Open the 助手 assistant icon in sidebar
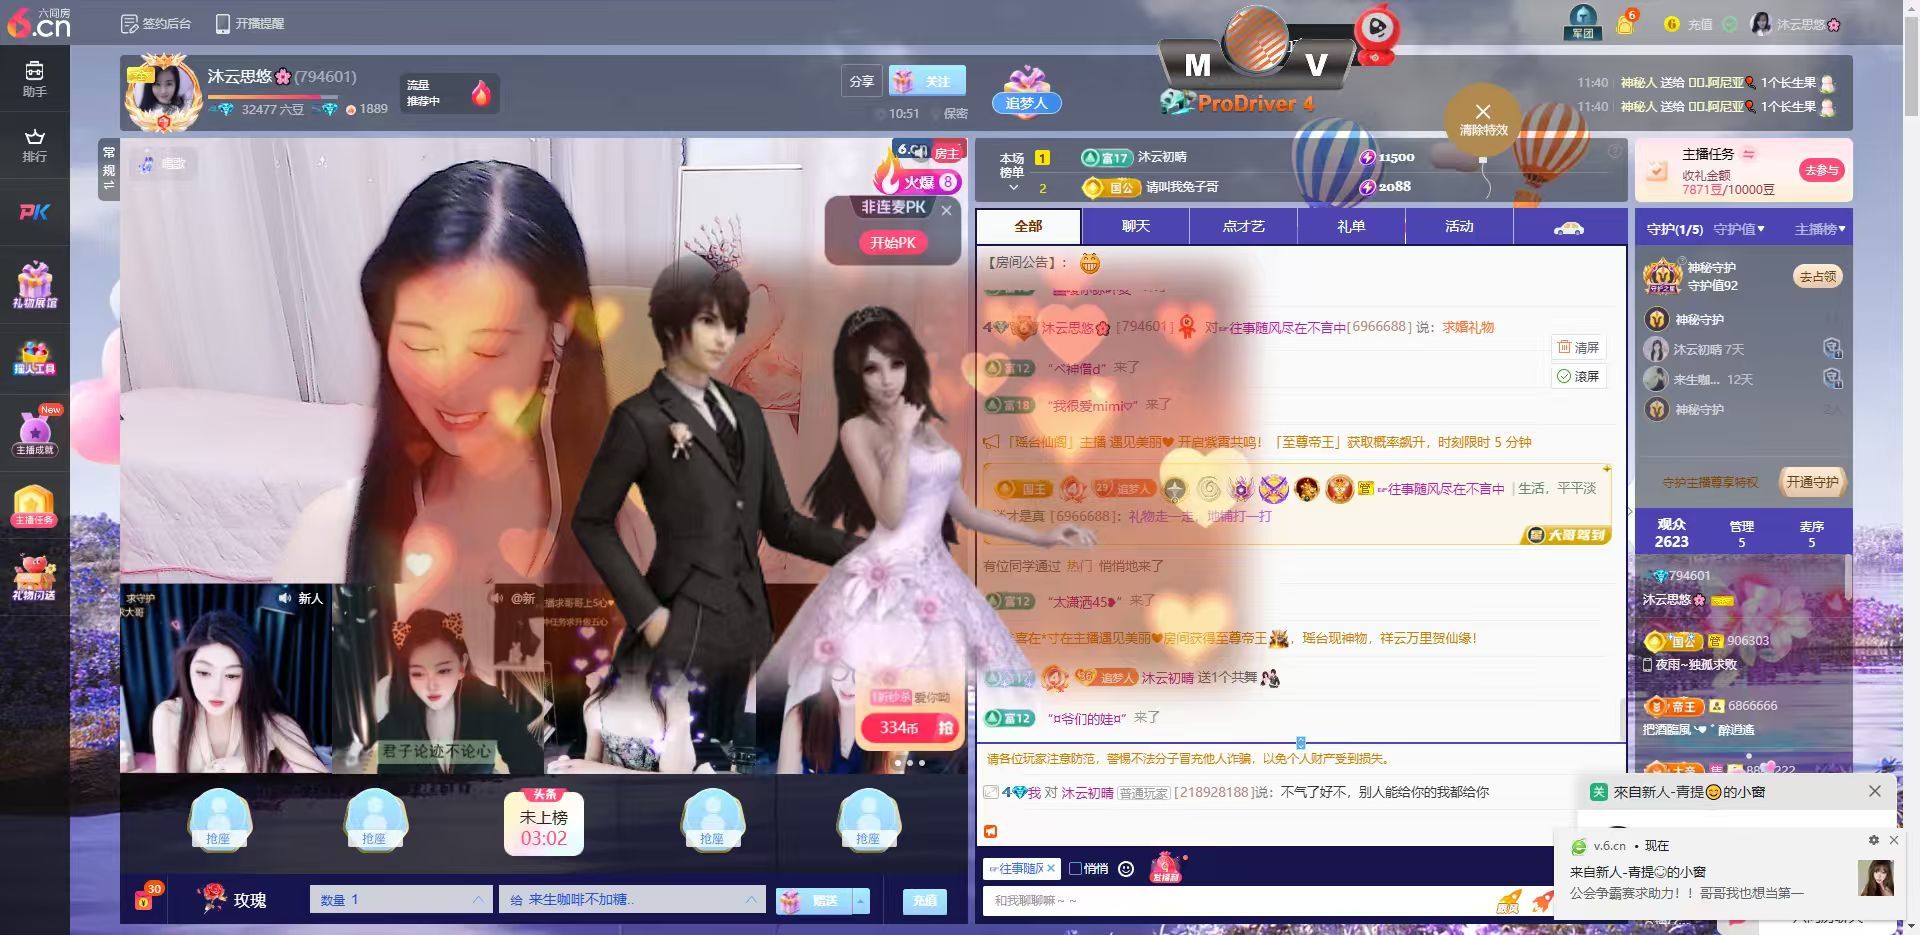This screenshot has width=1920, height=935. pos(34,78)
